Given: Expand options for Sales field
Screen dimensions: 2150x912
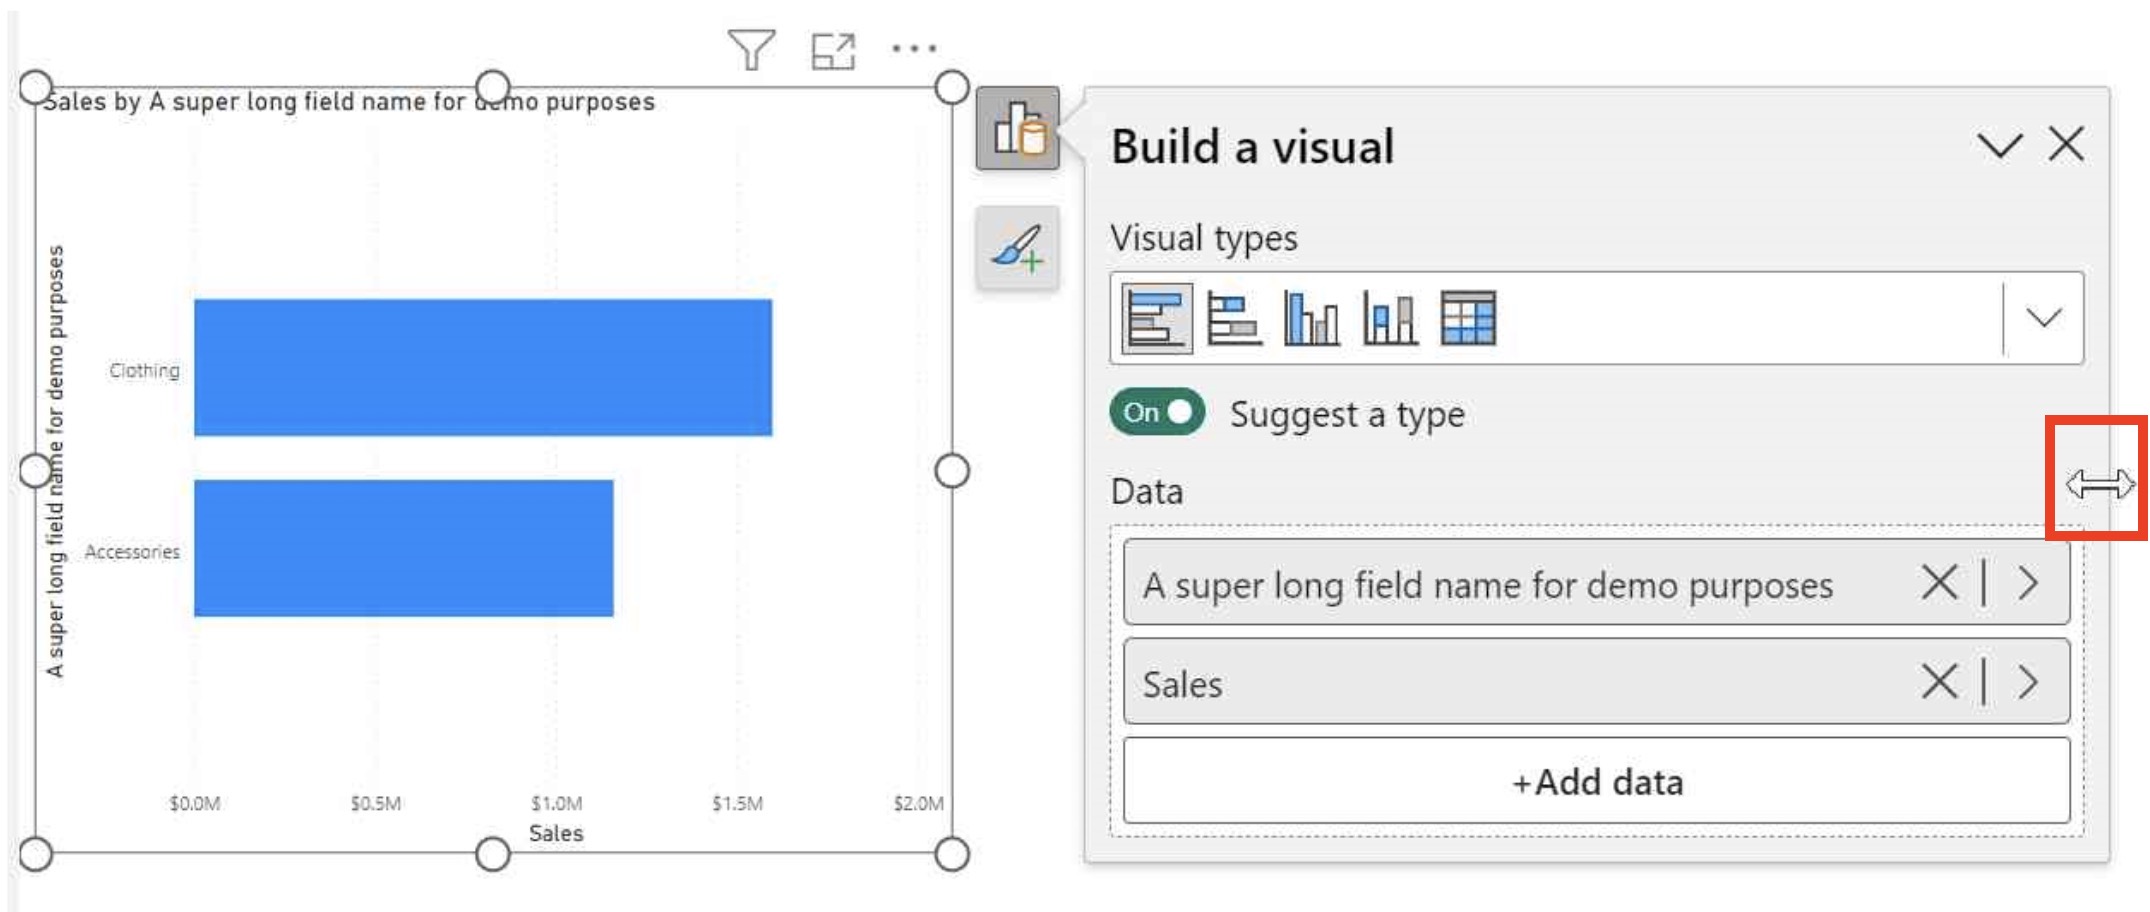Looking at the screenshot, I should [2027, 682].
